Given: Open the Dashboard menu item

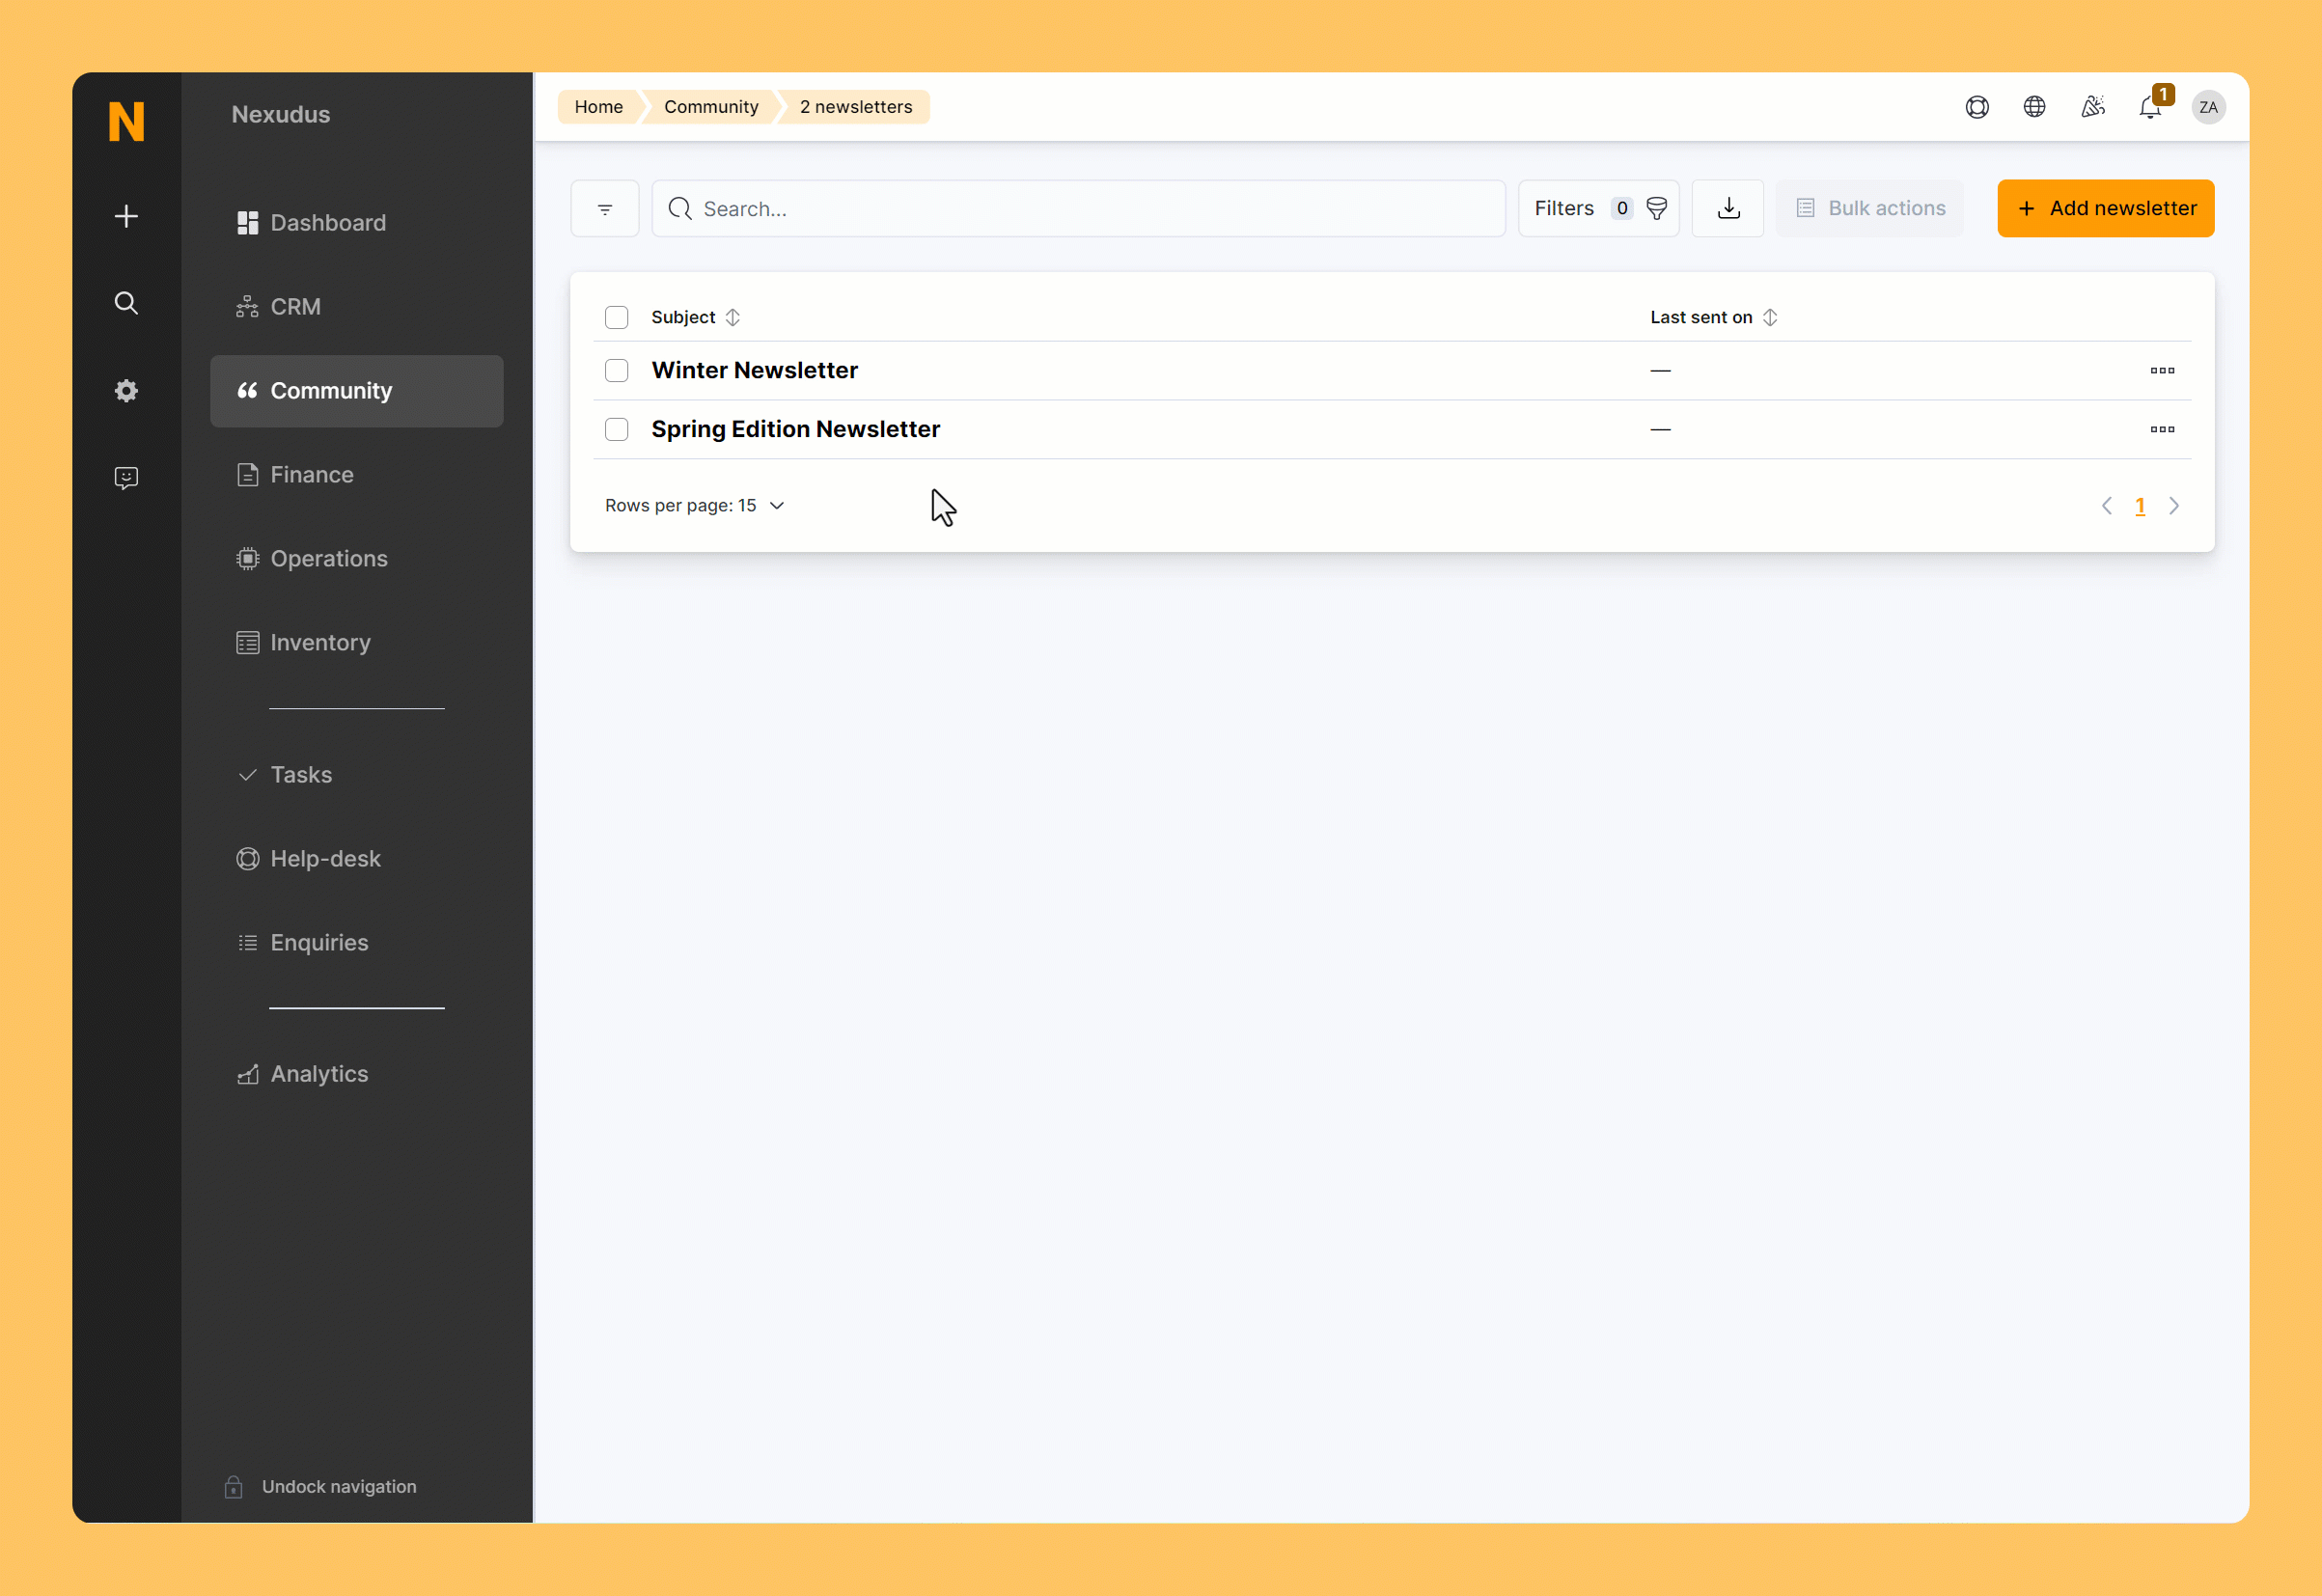Looking at the screenshot, I should (x=357, y=223).
